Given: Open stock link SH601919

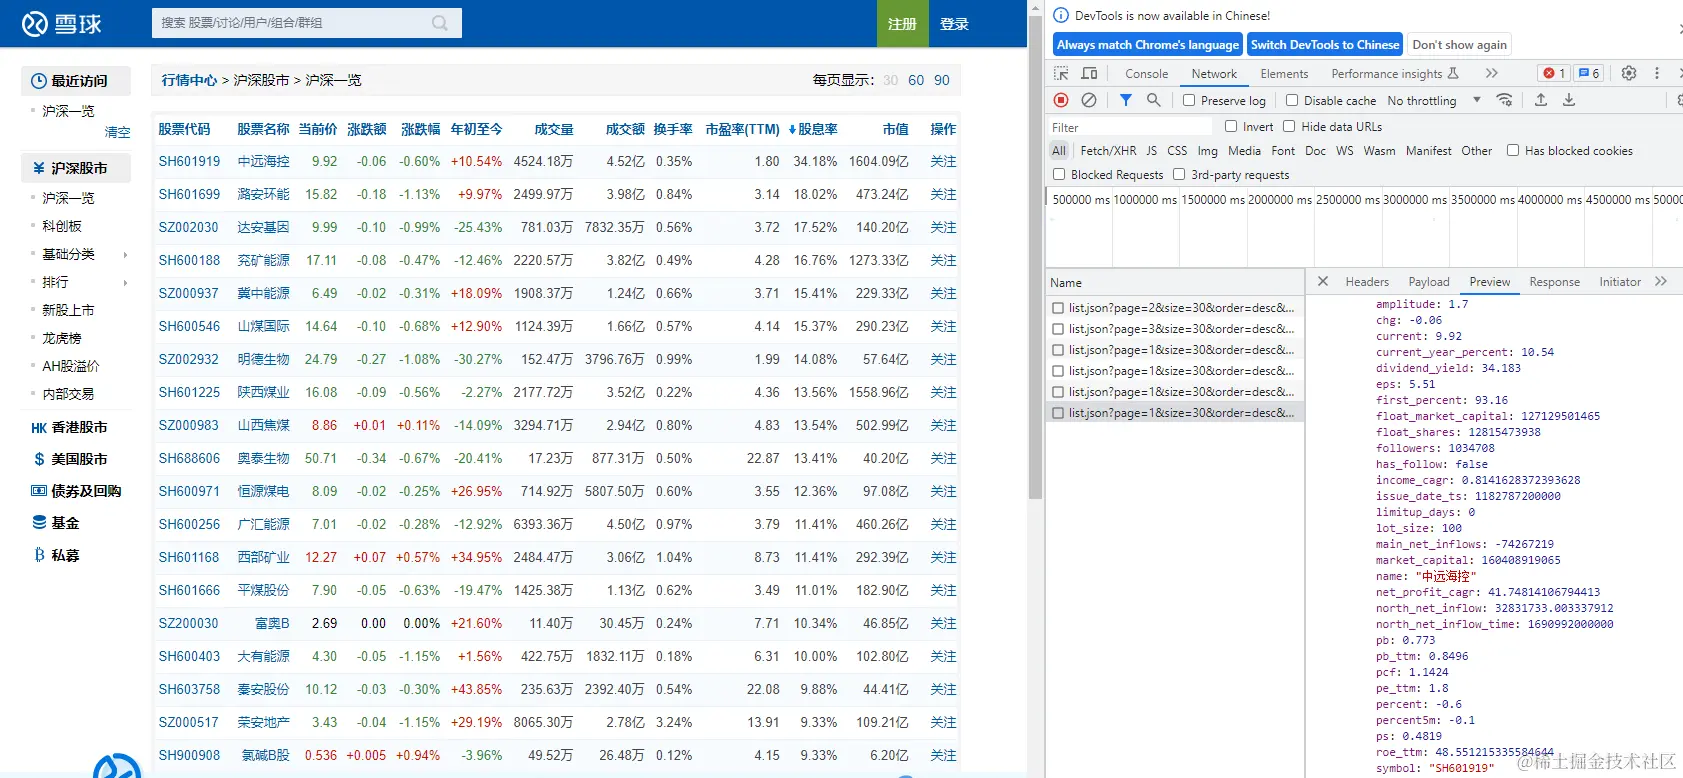Looking at the screenshot, I should (x=189, y=161).
